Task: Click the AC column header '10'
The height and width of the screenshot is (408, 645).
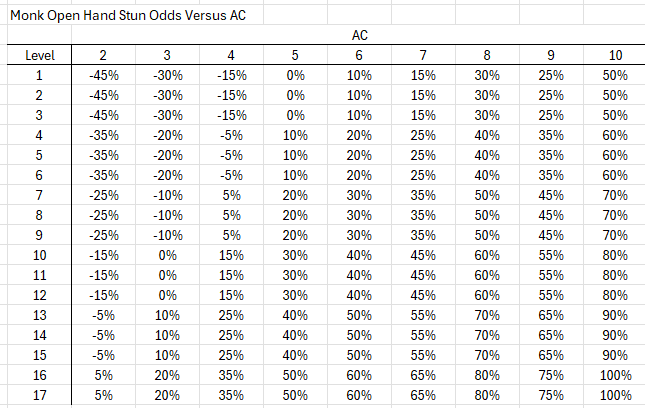Action: tap(615, 55)
